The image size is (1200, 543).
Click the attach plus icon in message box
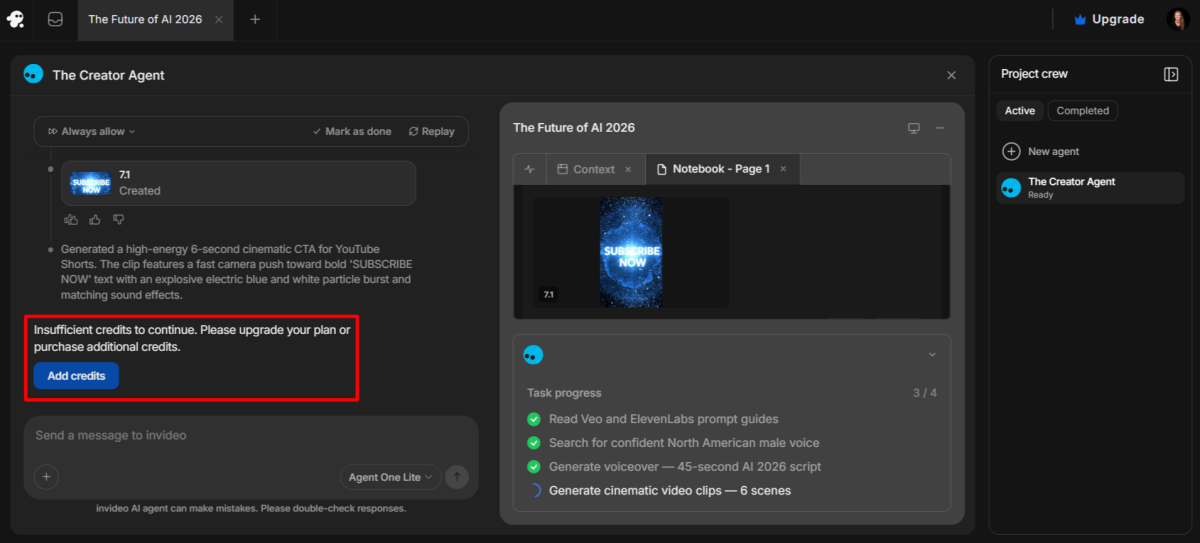(46, 477)
